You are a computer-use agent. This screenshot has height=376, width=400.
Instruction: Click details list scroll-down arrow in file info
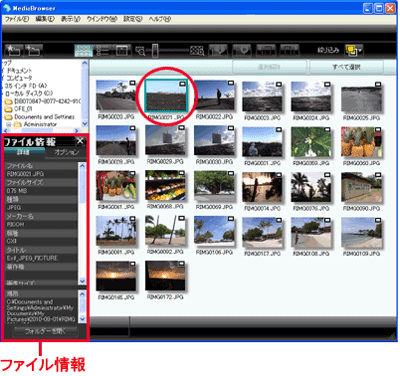coord(82,281)
